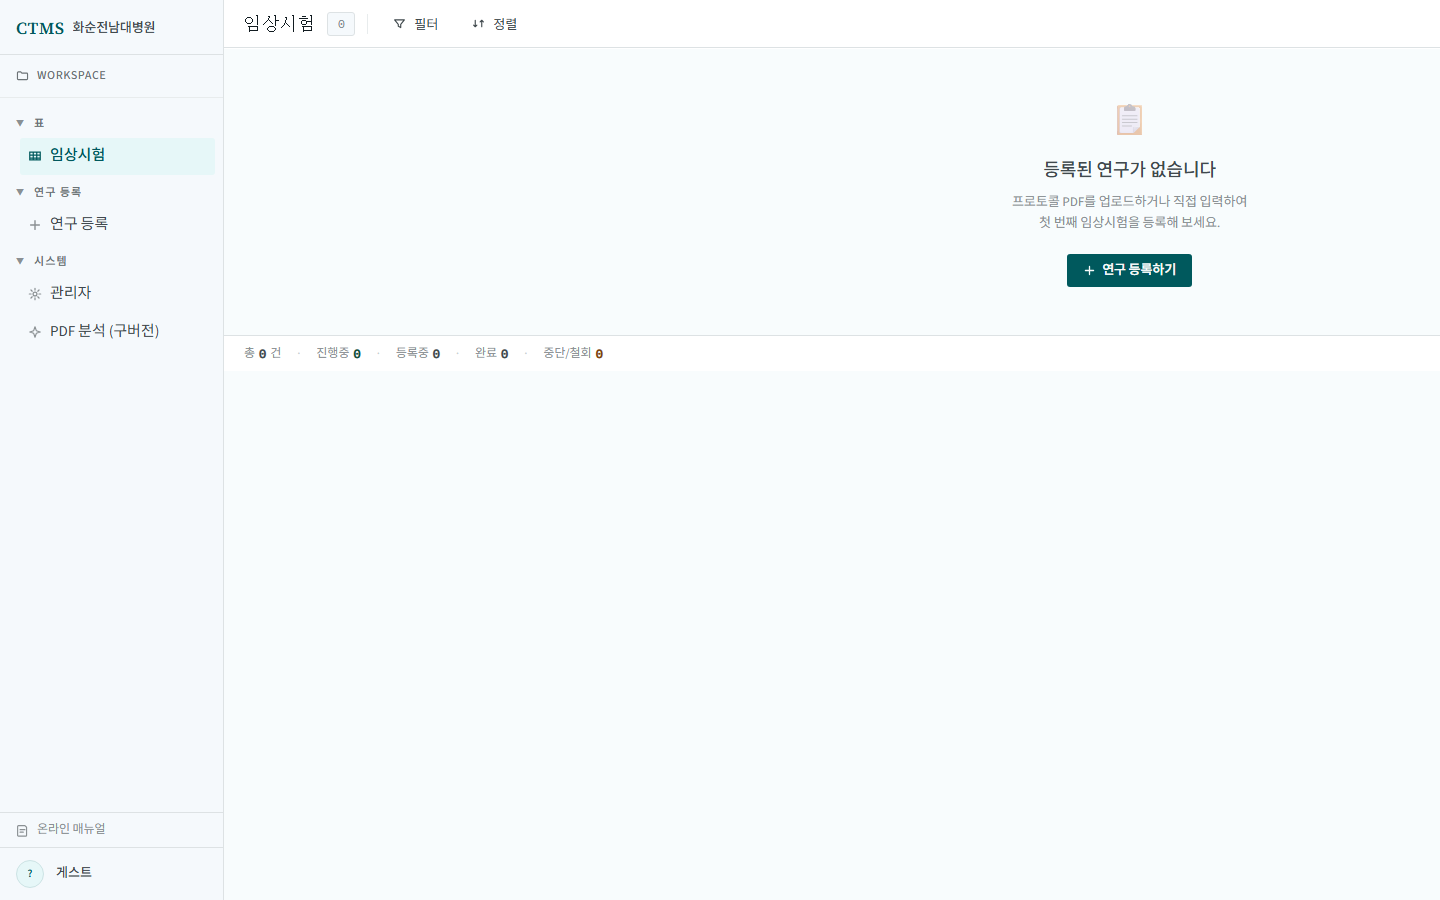Open PDF 분석 (구버전) sidebar item
Screen dimensions: 1440x900
(117, 331)
